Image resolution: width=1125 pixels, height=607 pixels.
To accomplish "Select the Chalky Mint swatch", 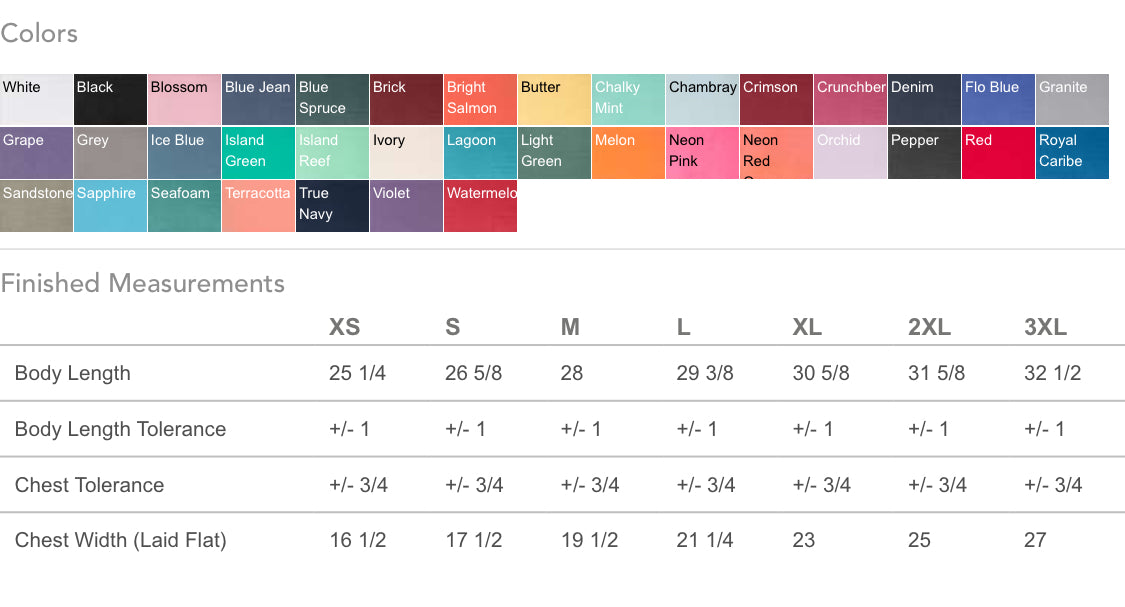I will (x=629, y=100).
